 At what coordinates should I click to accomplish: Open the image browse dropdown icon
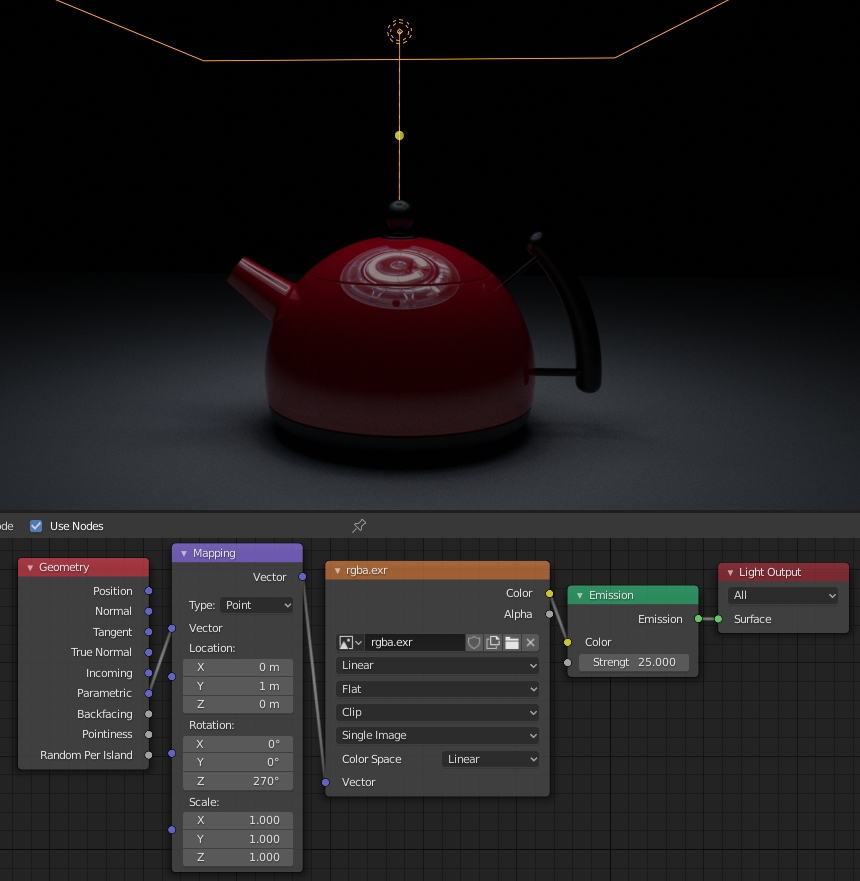[350, 642]
